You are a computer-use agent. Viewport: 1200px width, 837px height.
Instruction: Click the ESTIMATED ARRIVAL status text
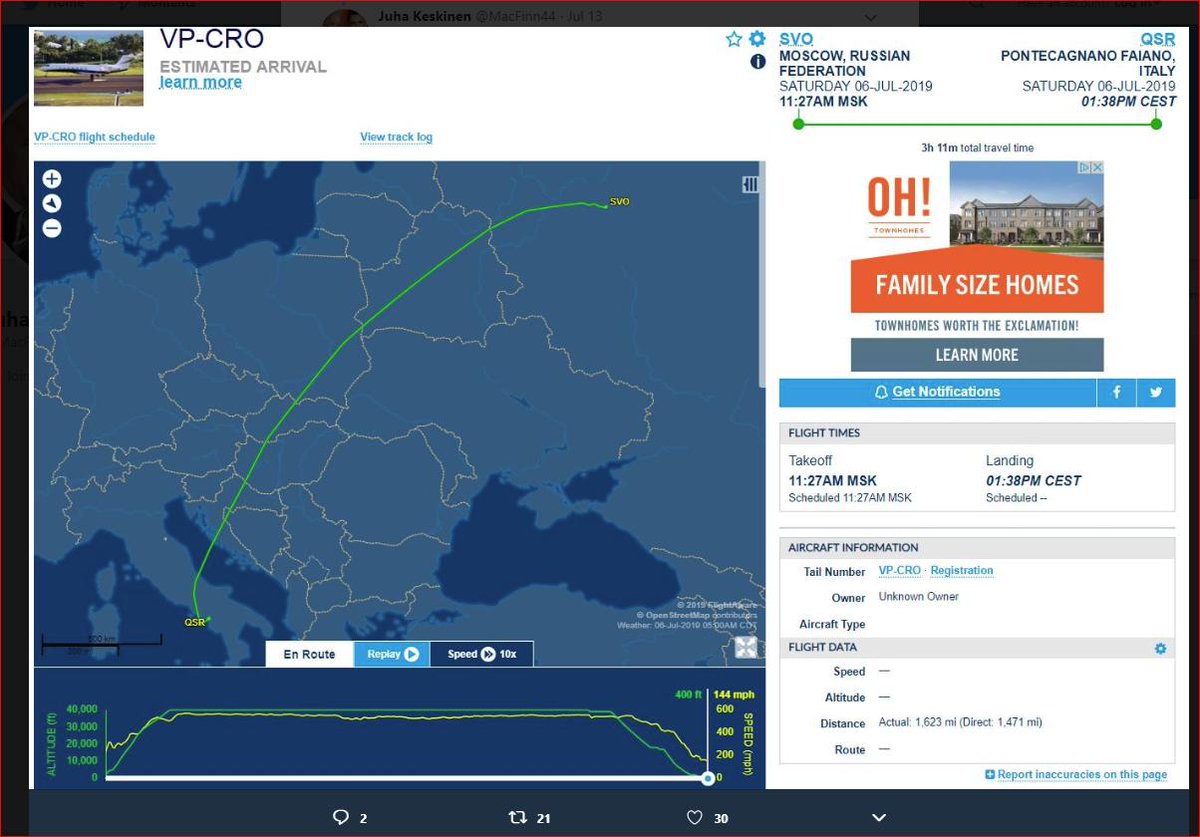243,67
